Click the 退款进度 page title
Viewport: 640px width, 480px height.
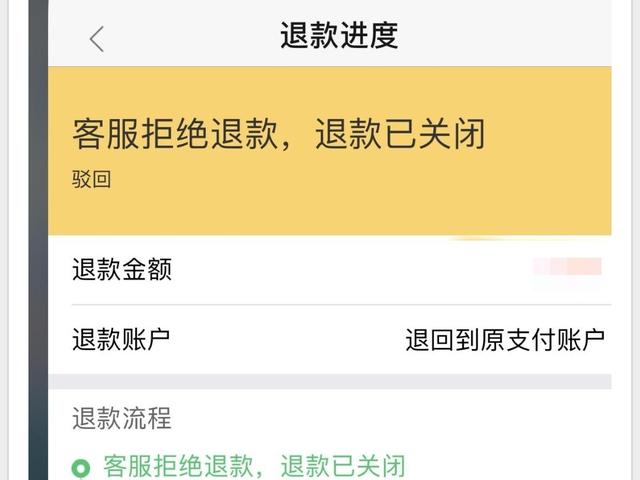[339, 36]
